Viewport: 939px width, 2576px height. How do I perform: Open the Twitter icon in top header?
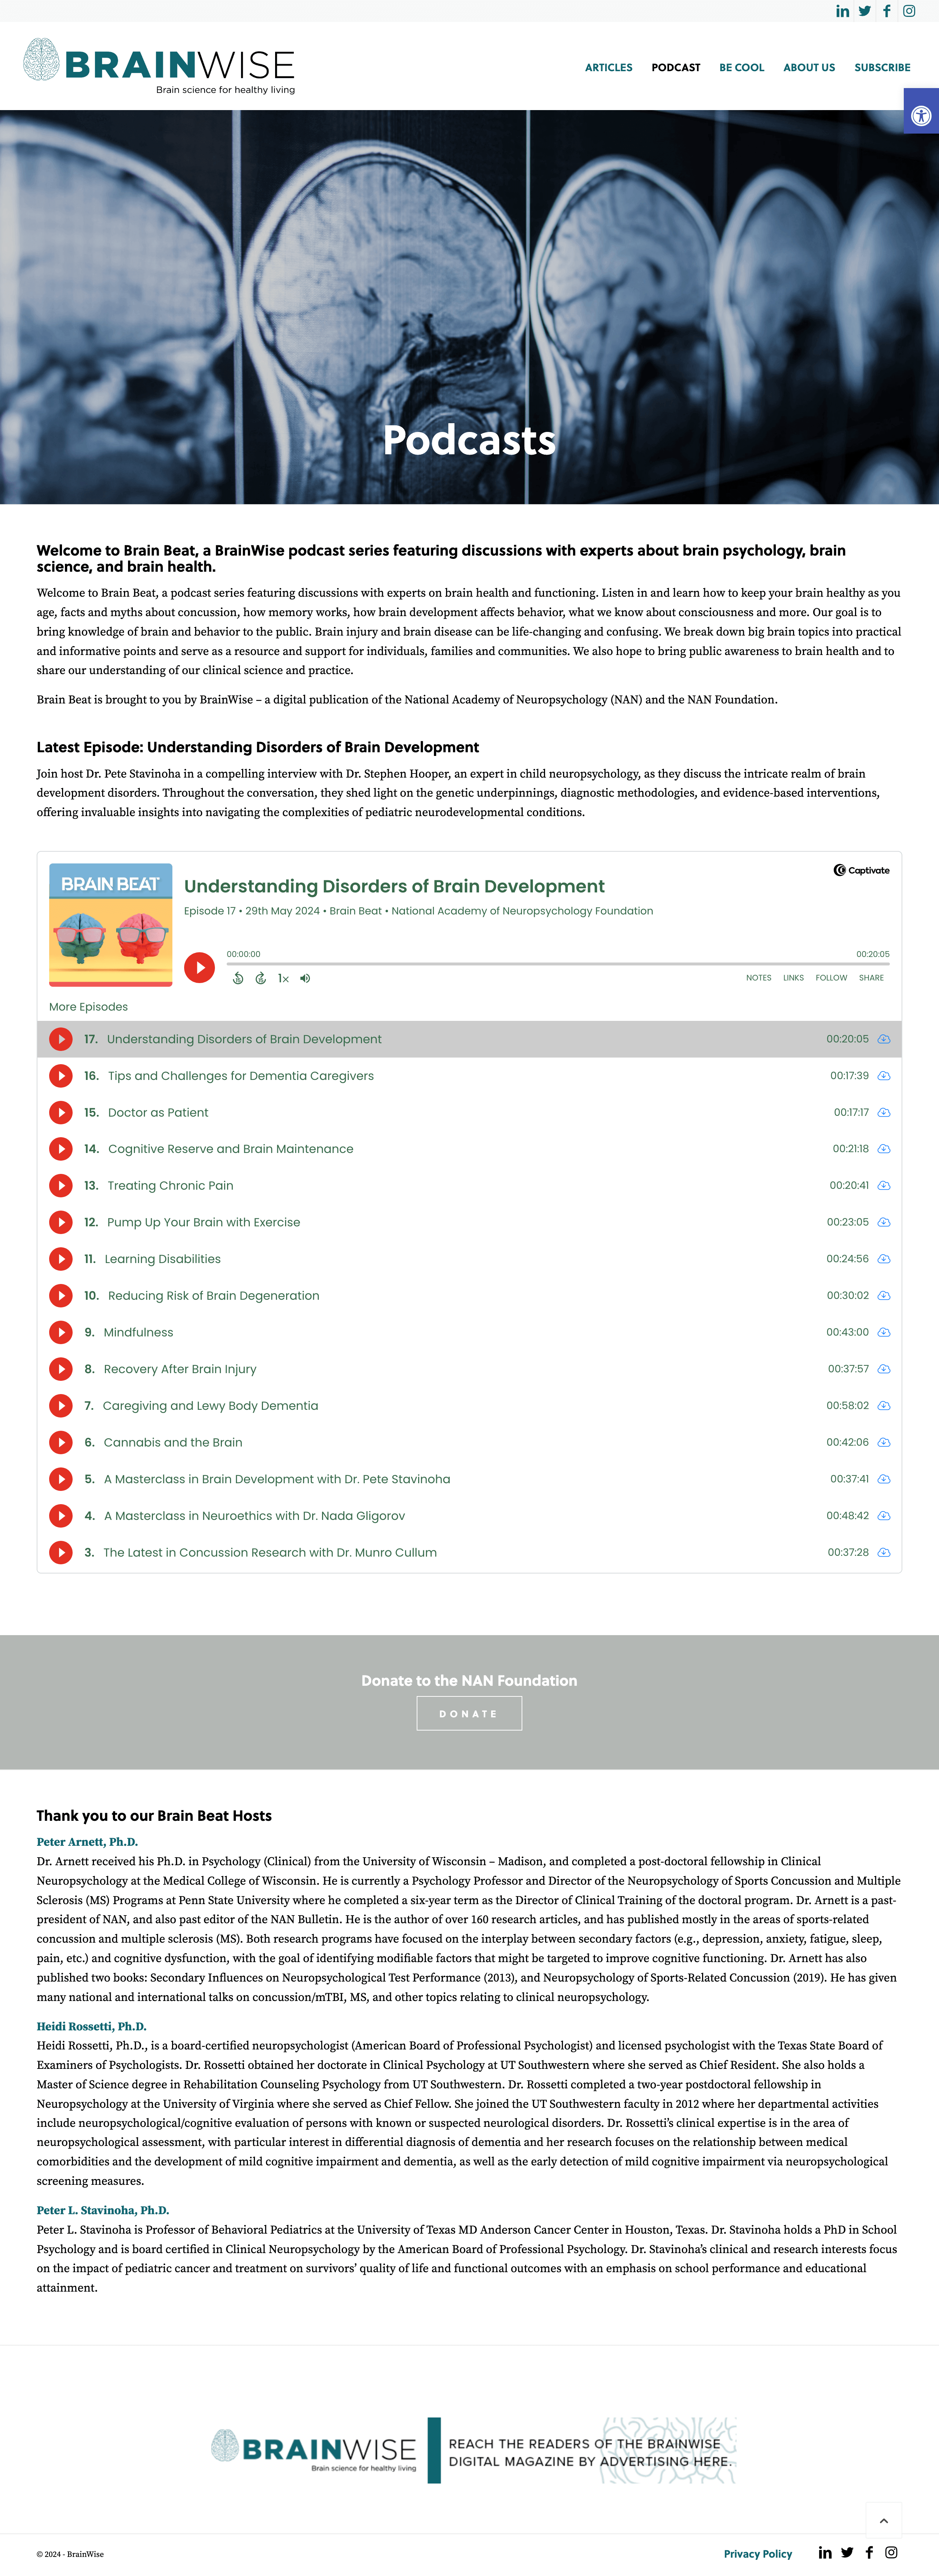(864, 11)
